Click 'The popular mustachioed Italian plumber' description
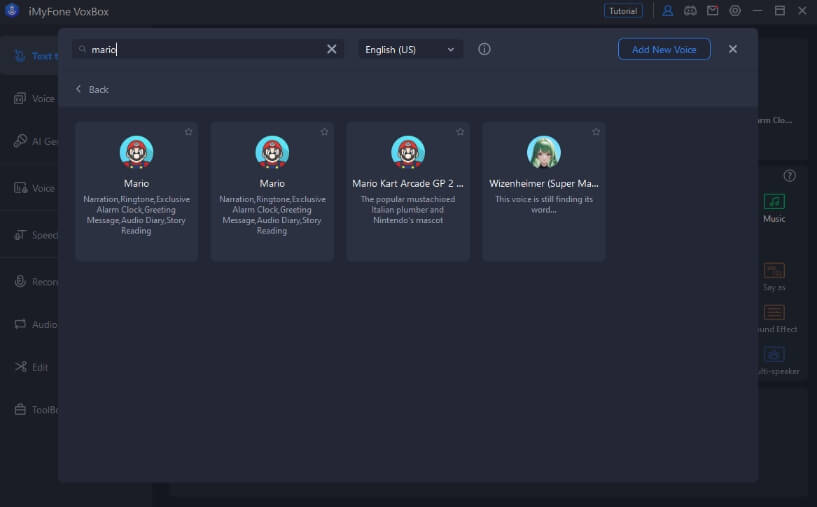 408,209
